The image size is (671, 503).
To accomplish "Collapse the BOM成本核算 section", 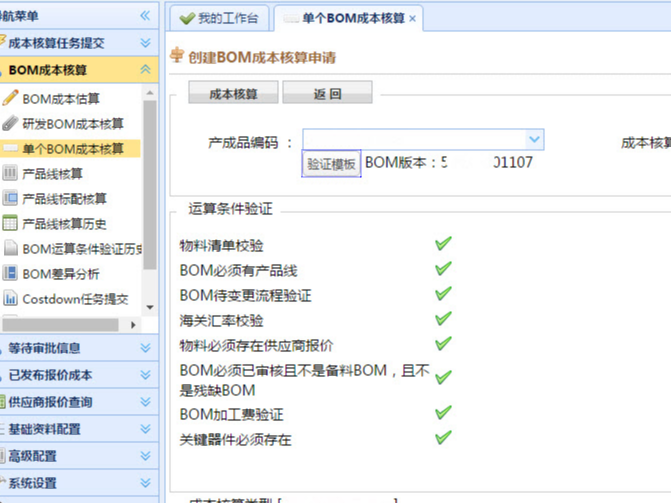I will [145, 69].
